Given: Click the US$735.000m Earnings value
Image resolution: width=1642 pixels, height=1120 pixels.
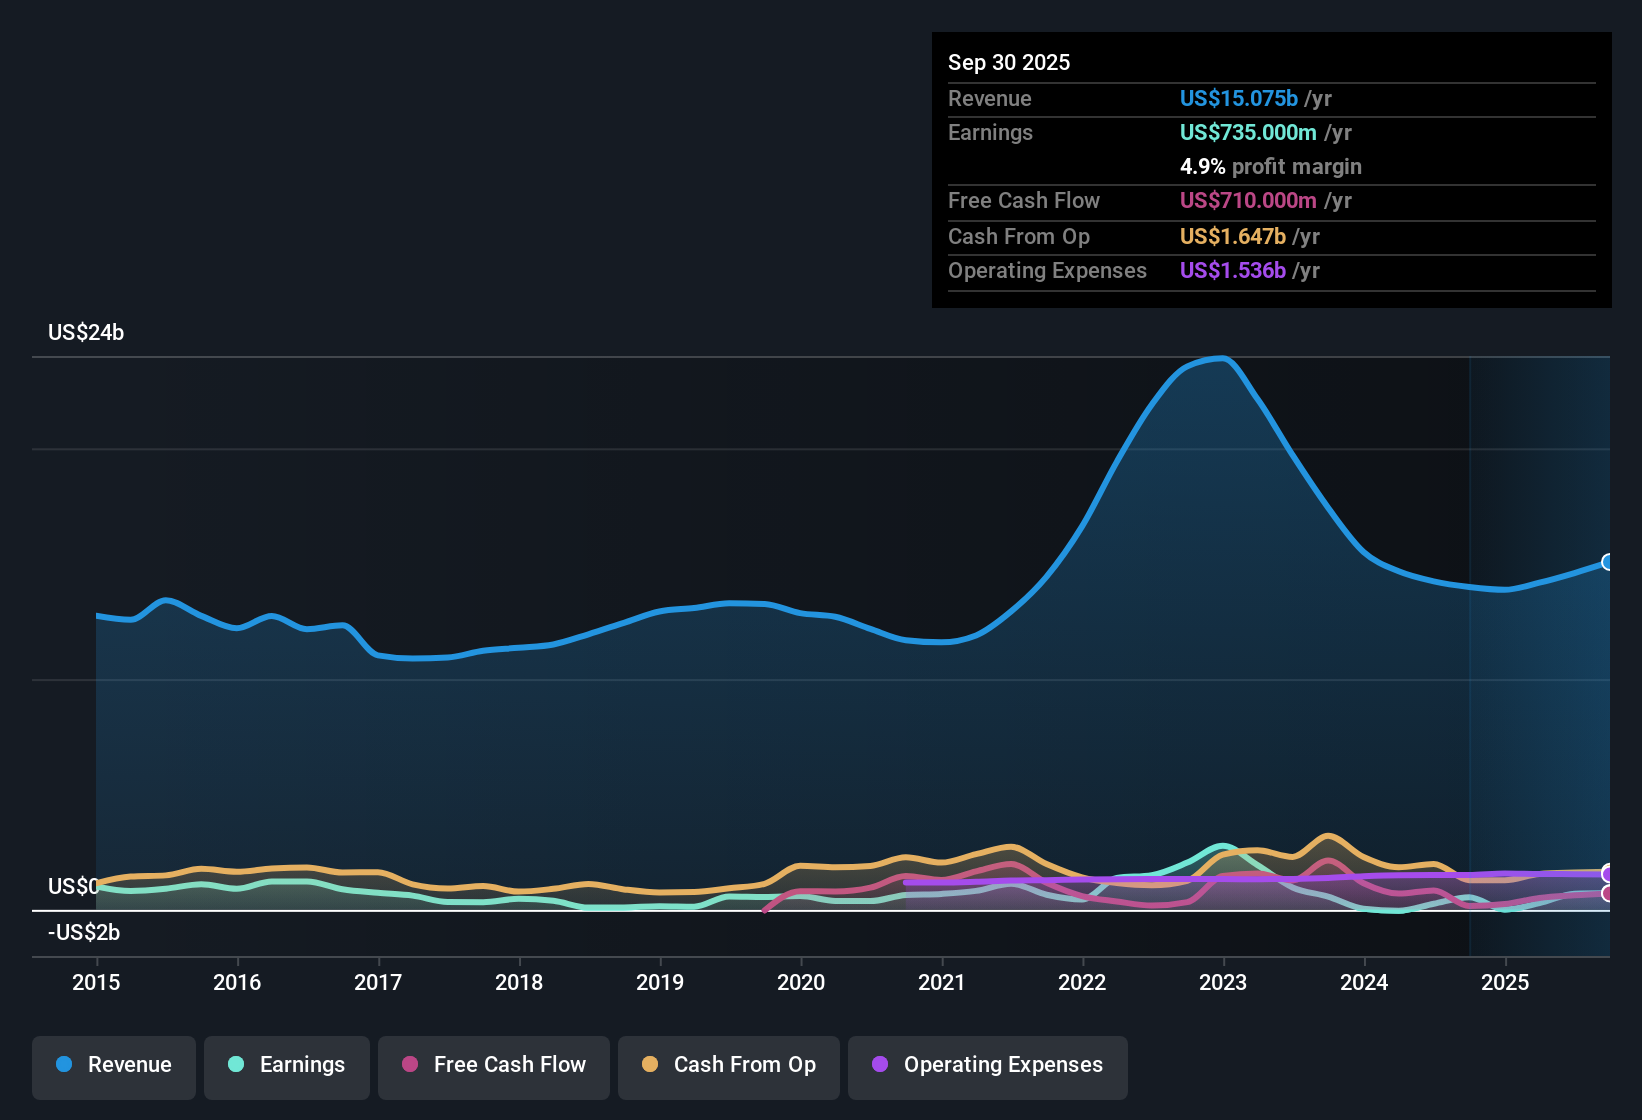Looking at the screenshot, I should click(1247, 132).
